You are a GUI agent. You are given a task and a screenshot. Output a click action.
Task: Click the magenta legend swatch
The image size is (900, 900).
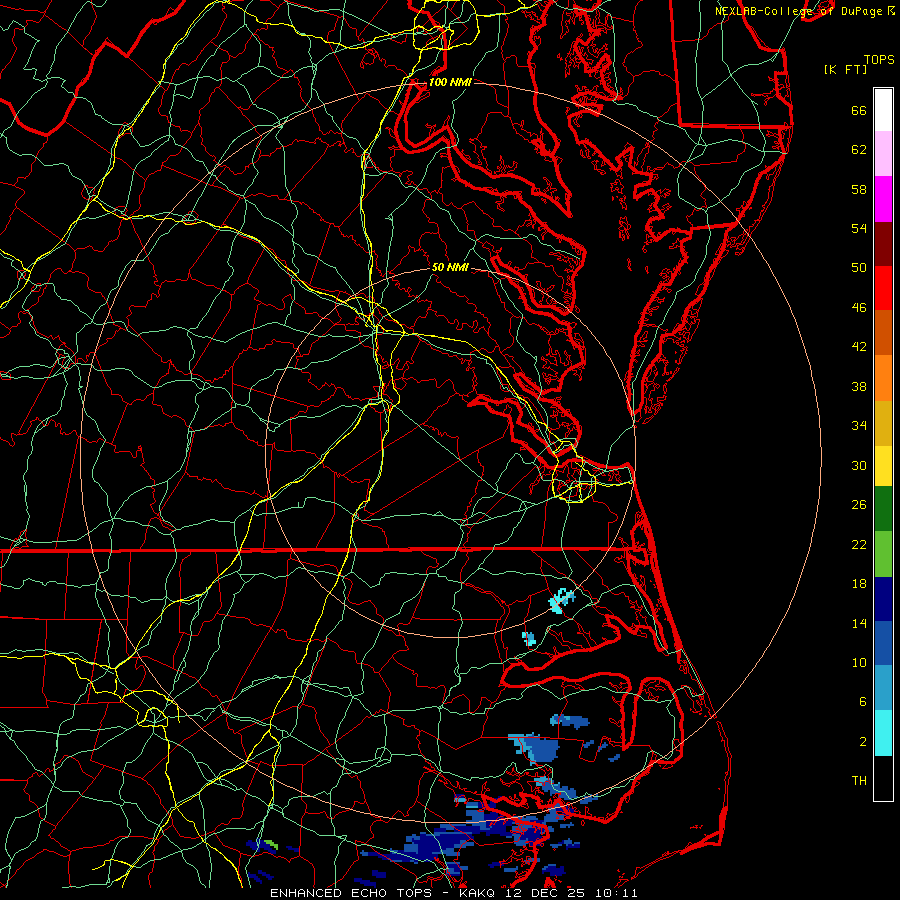point(883,199)
